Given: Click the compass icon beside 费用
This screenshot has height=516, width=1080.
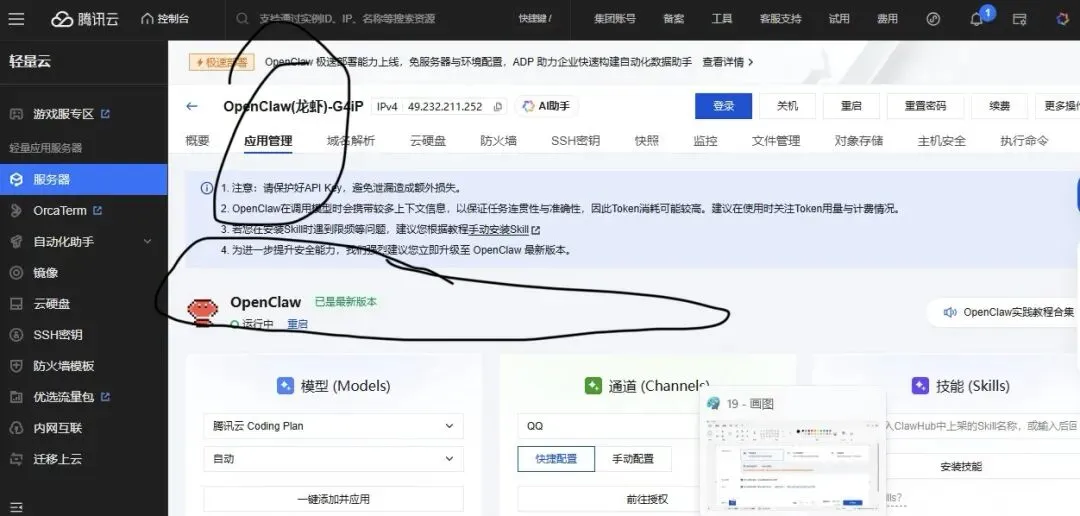Looking at the screenshot, I should pos(933,19).
